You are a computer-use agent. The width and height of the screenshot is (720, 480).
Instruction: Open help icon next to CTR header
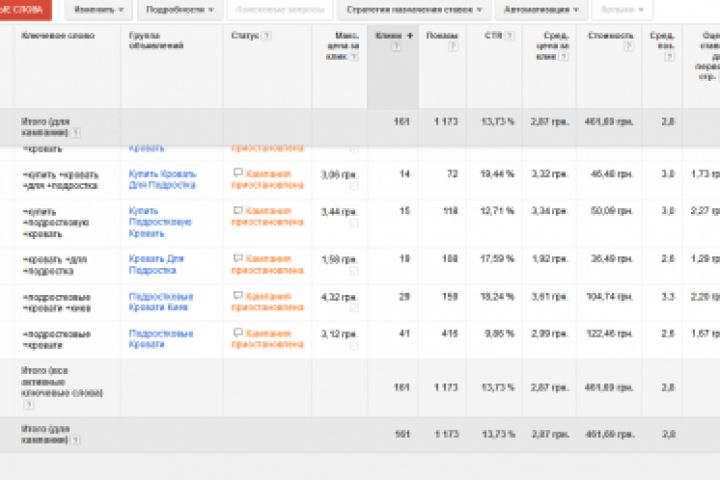(510, 36)
